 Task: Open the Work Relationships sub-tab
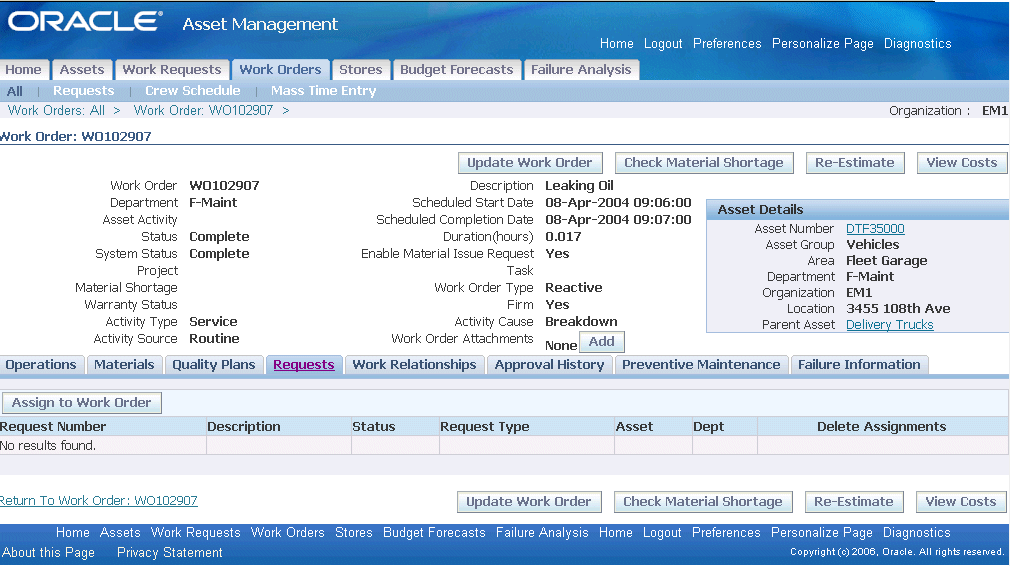(x=414, y=364)
